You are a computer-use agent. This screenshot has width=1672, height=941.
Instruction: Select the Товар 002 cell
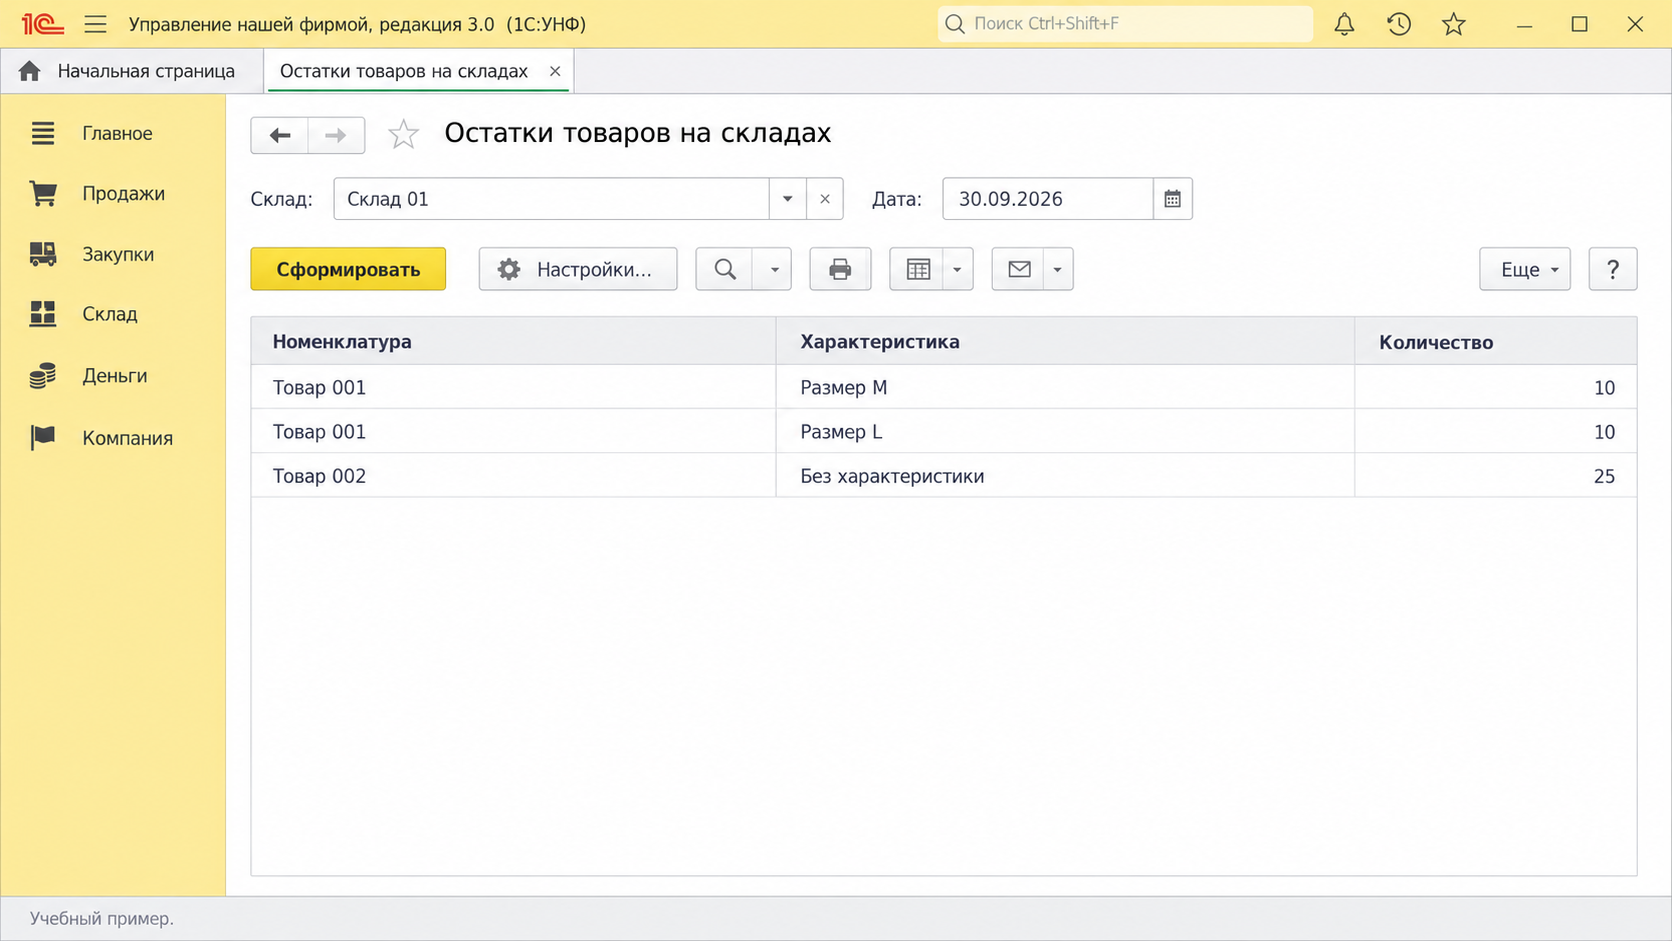[x=513, y=476]
